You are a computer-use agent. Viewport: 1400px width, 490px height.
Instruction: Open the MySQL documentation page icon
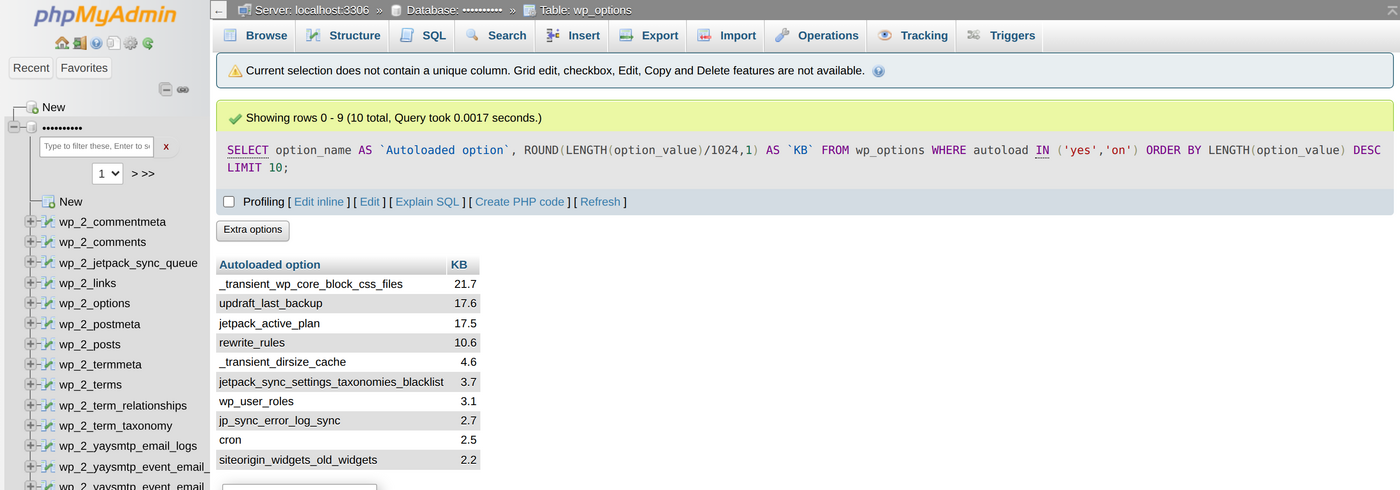tap(113, 43)
